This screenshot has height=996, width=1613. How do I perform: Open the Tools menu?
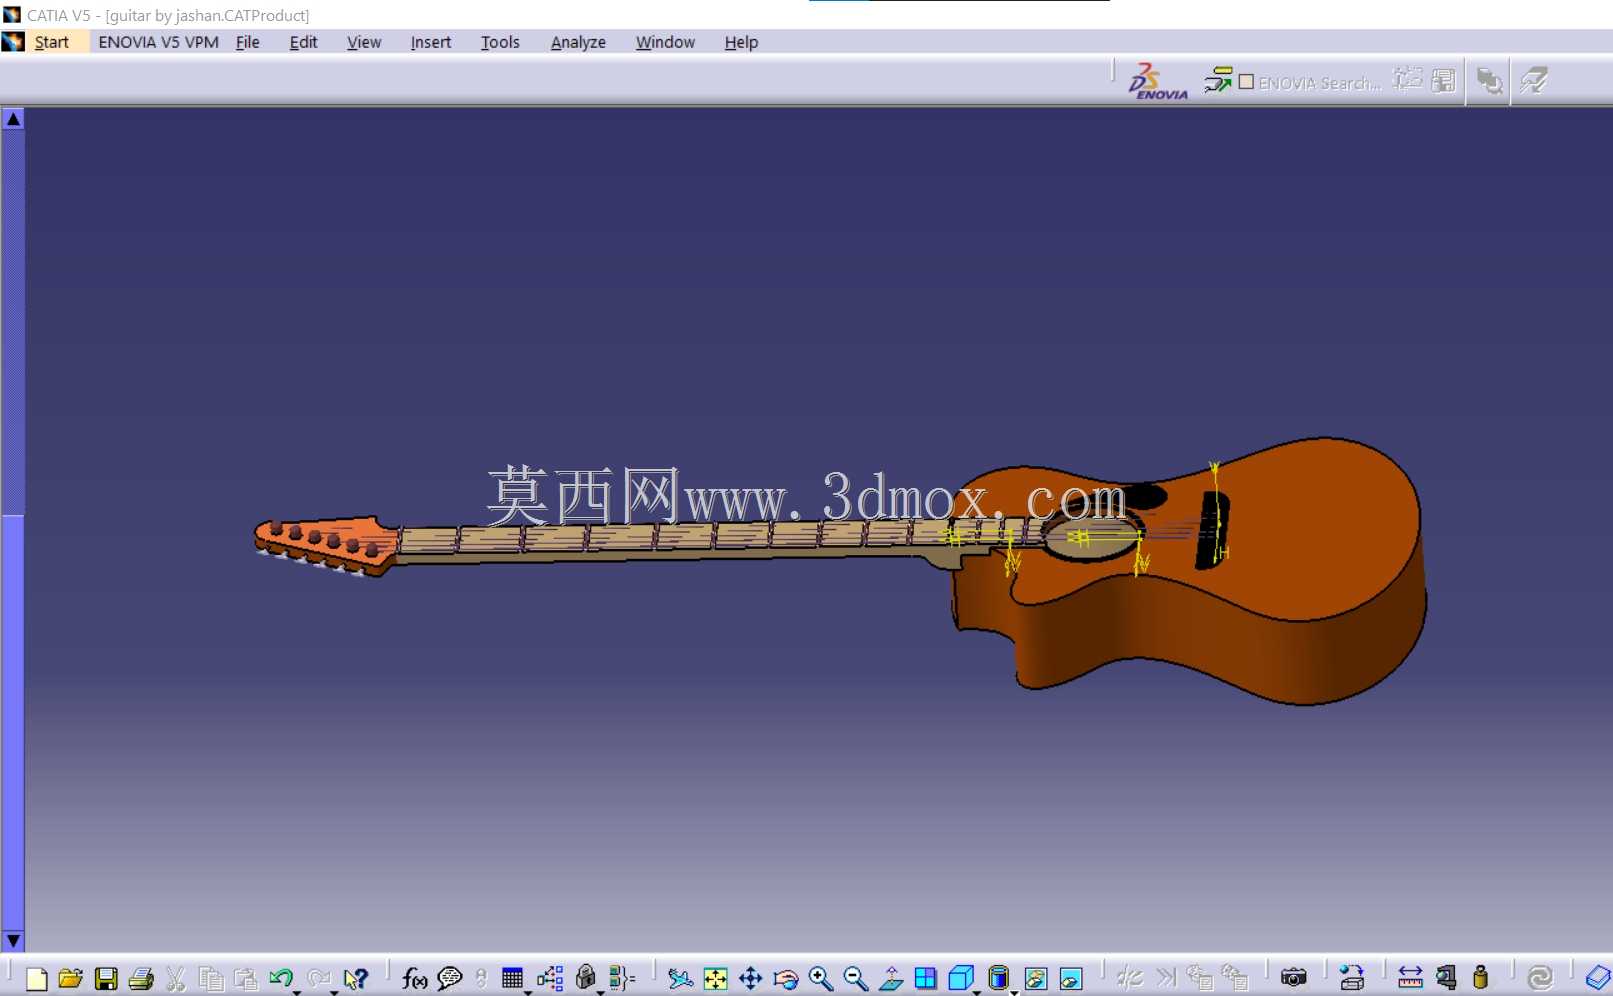click(x=500, y=42)
